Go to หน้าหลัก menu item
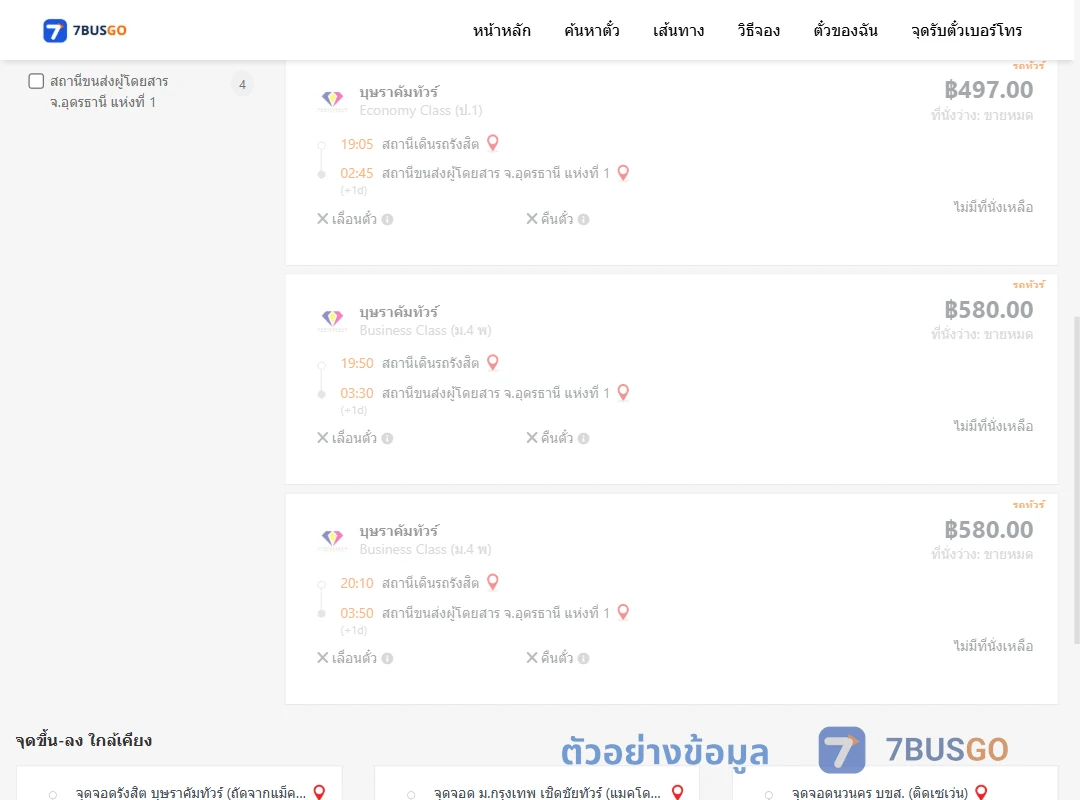 [x=501, y=30]
